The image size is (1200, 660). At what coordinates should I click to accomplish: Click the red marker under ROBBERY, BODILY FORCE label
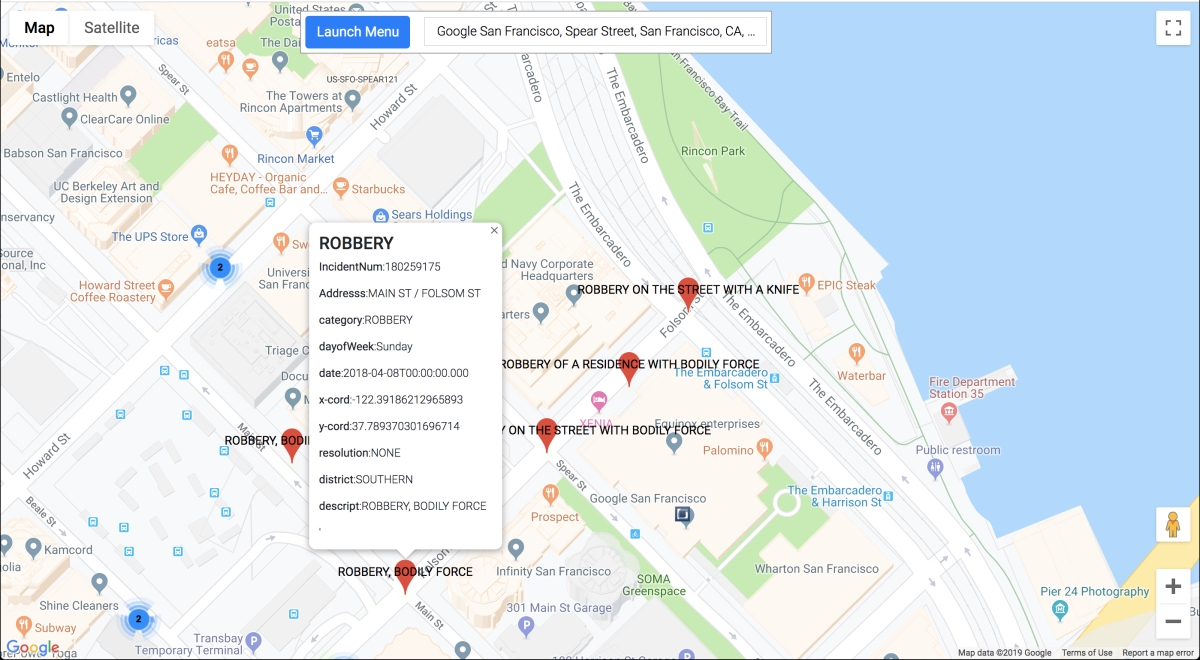[x=405, y=578]
